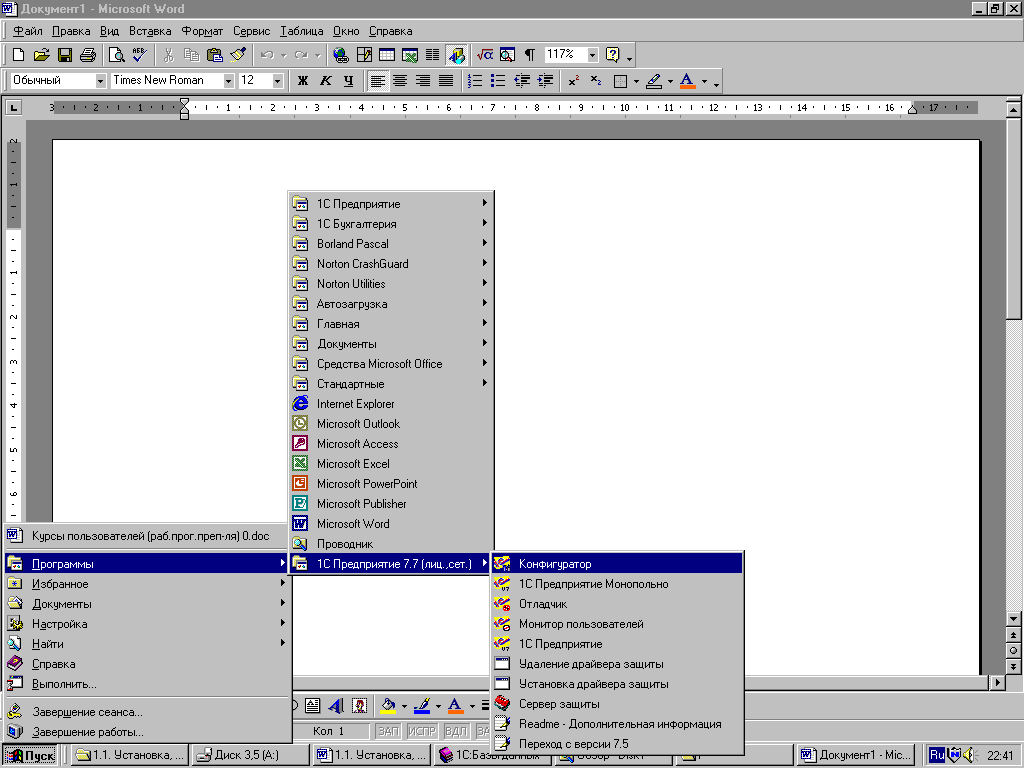This screenshot has width=1024, height=768.
Task: Copy selection toolbar icon
Action: [x=191, y=55]
